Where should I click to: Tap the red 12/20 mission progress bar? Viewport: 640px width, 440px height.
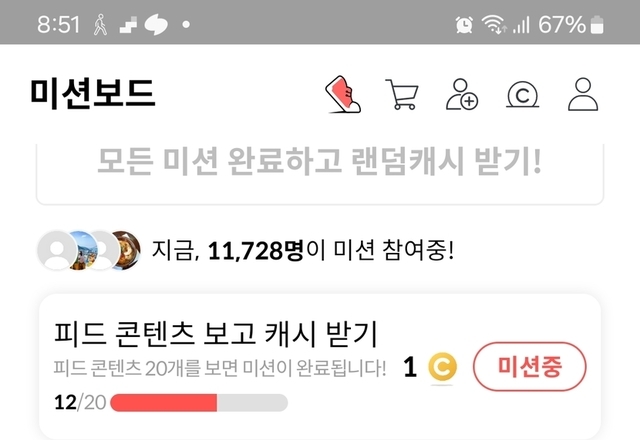(x=199, y=403)
